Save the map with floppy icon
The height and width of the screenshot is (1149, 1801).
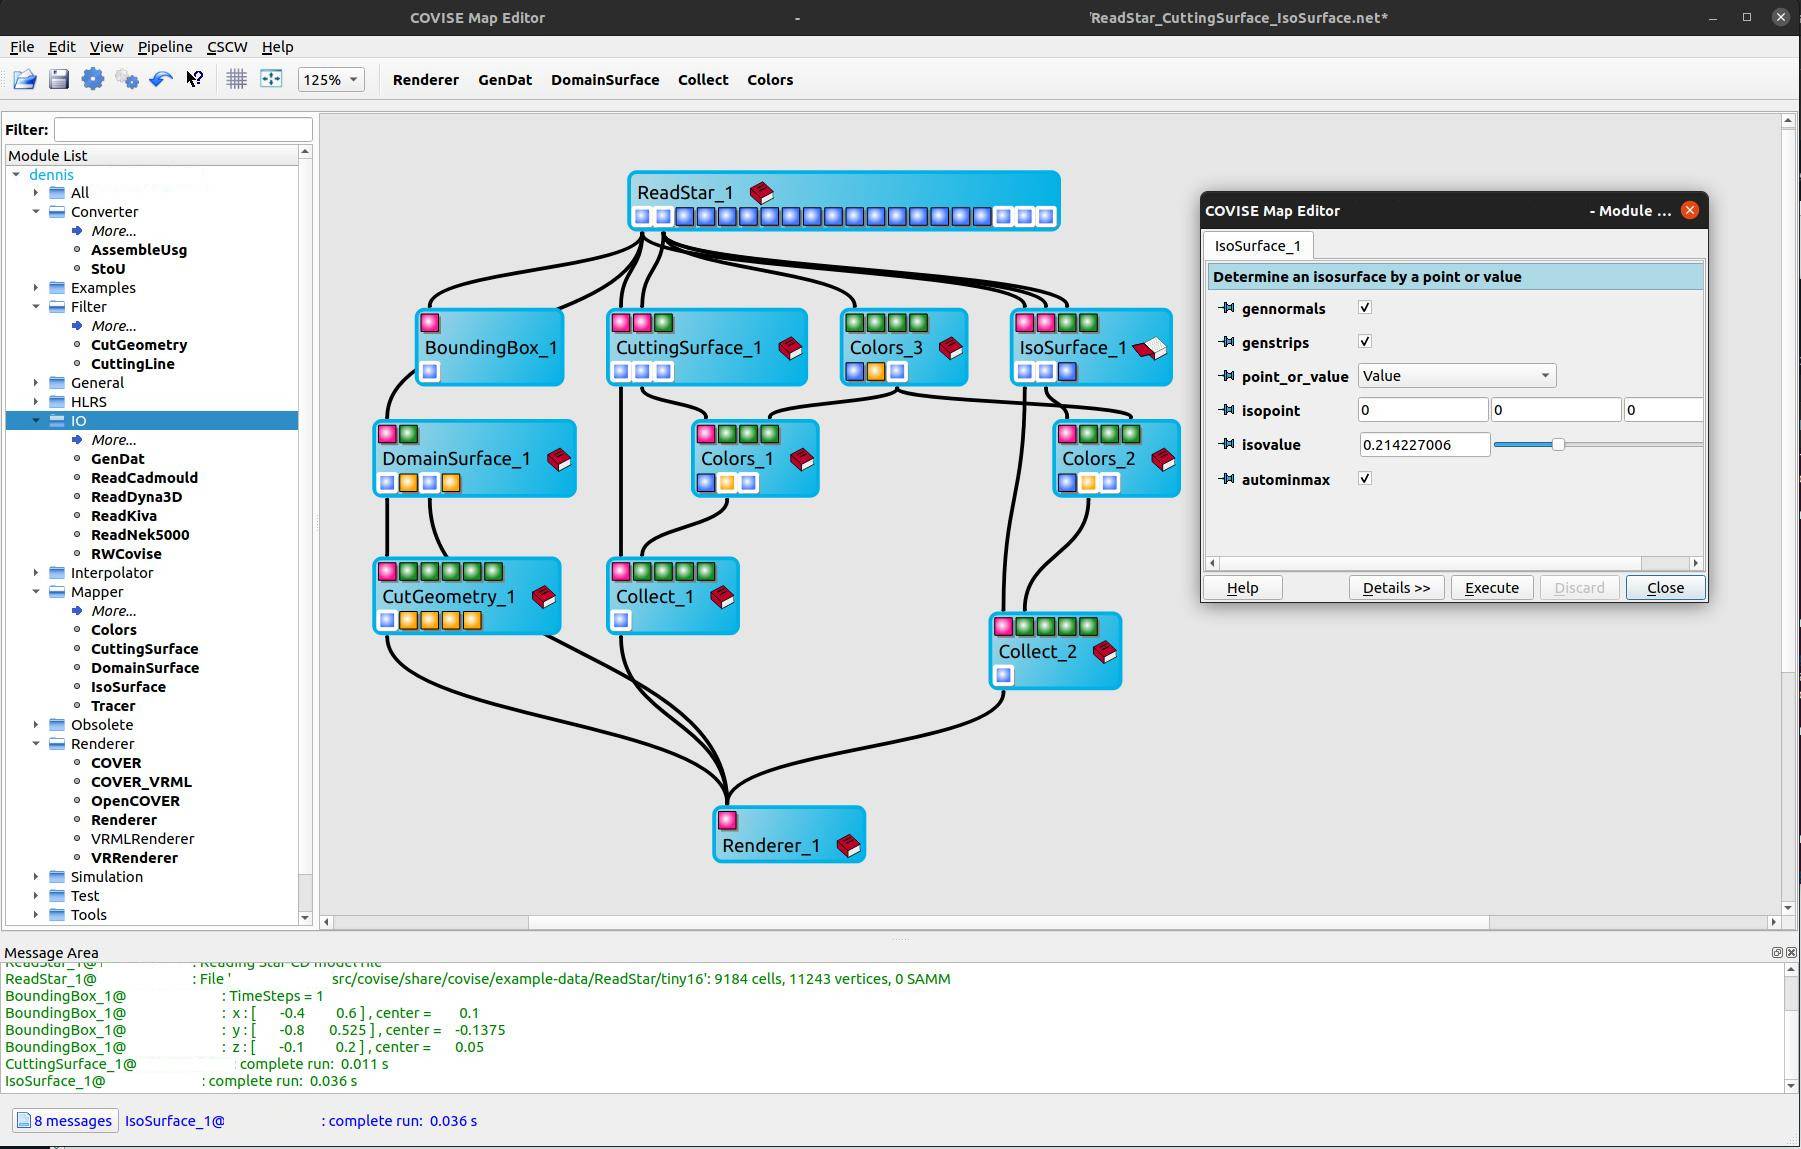tap(59, 79)
